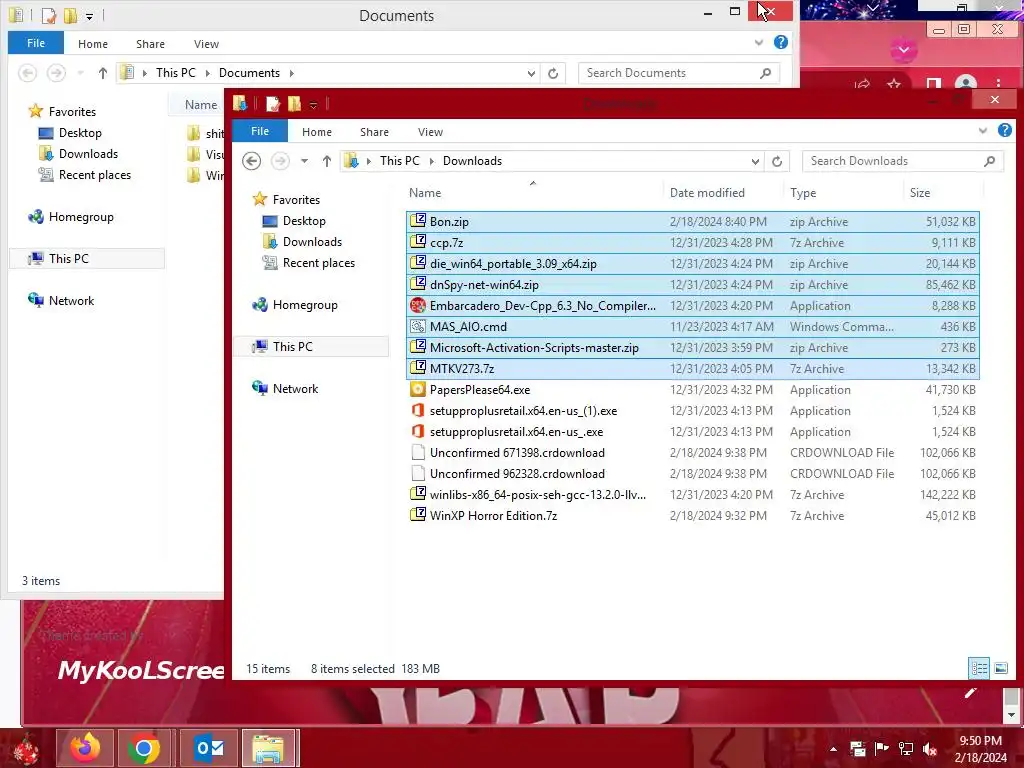Select Desktop in Documents navigation pane
The height and width of the screenshot is (768, 1024).
80,133
